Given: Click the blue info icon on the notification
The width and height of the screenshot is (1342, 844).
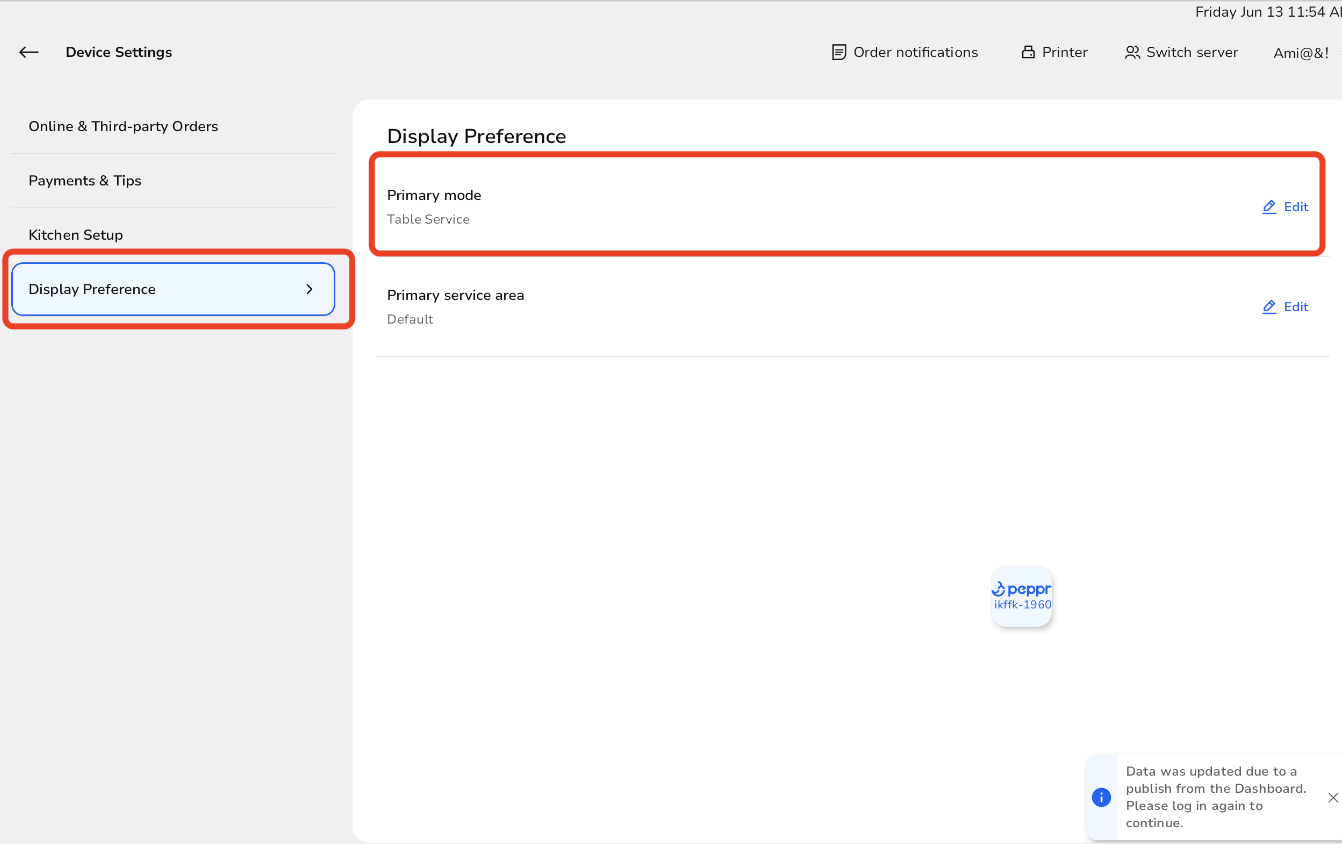Looking at the screenshot, I should pos(1101,797).
